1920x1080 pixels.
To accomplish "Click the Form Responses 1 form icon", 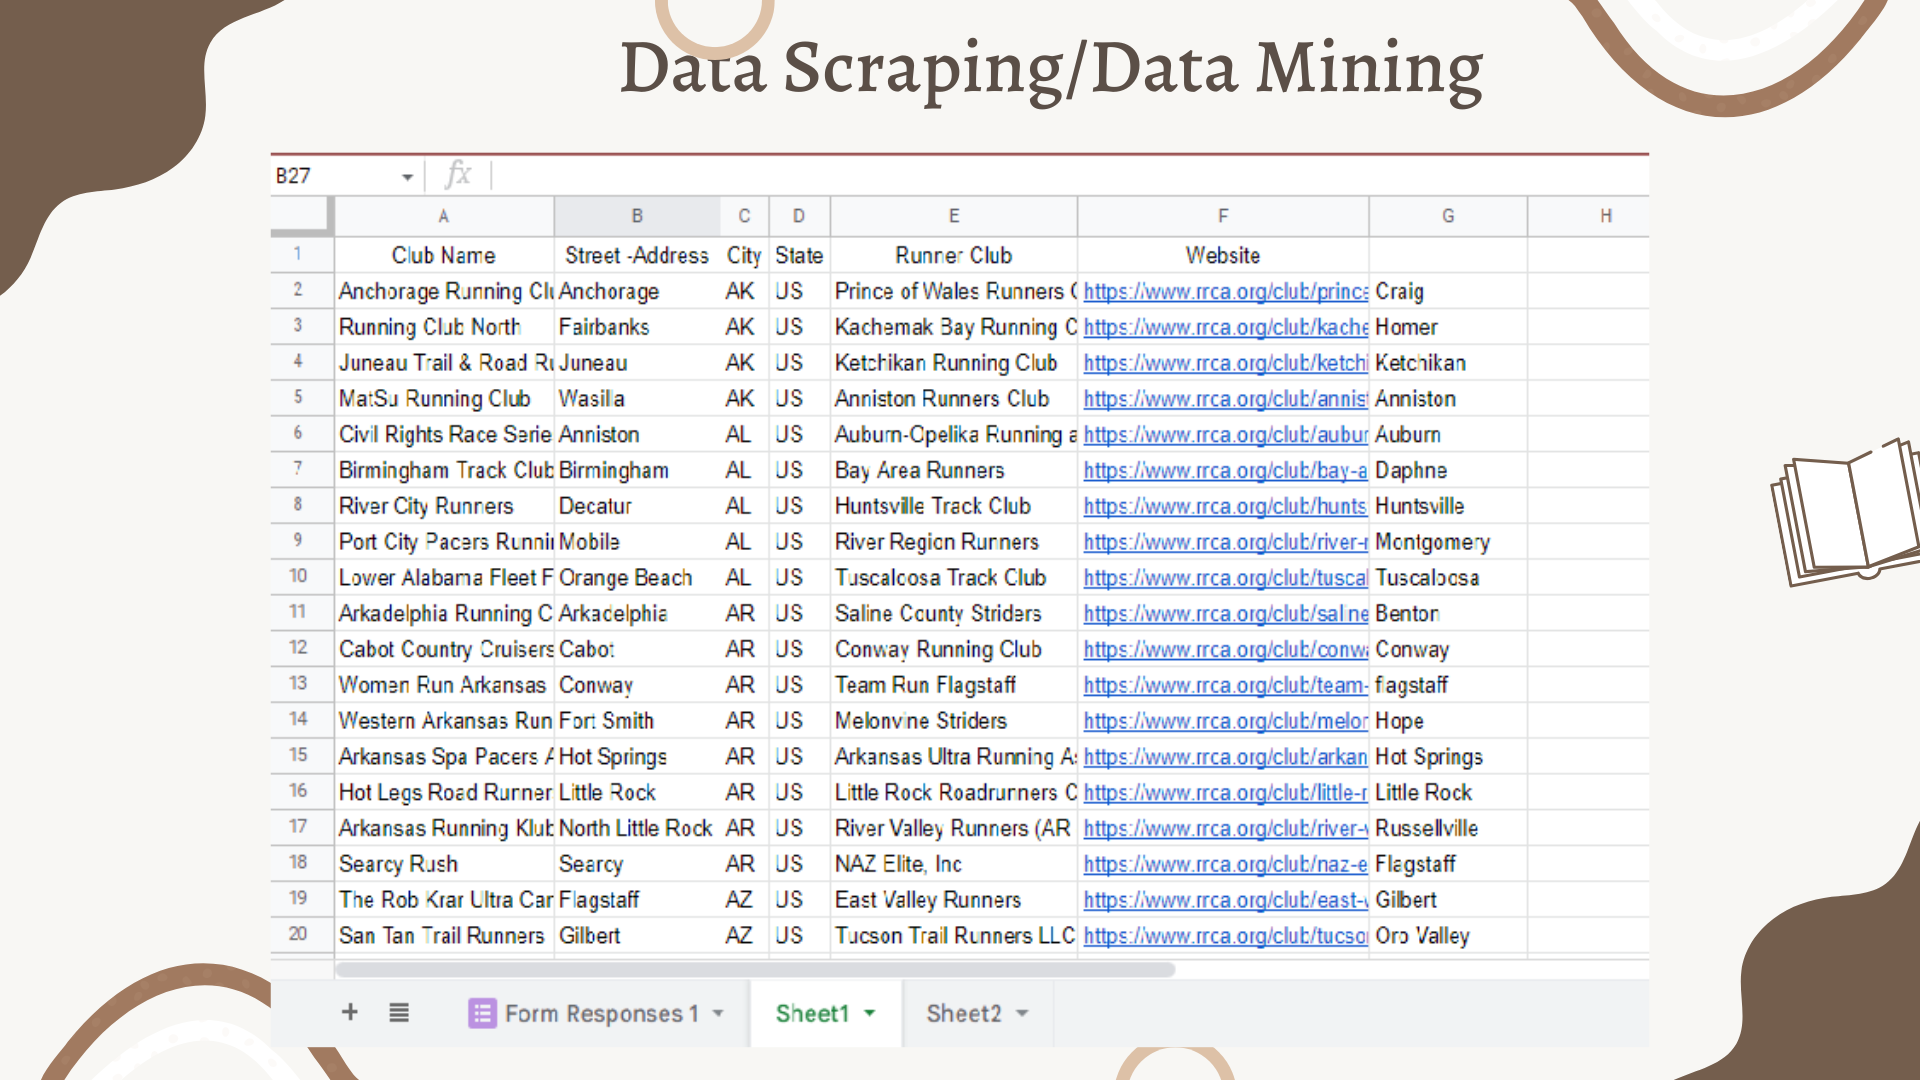I will pos(482,1013).
